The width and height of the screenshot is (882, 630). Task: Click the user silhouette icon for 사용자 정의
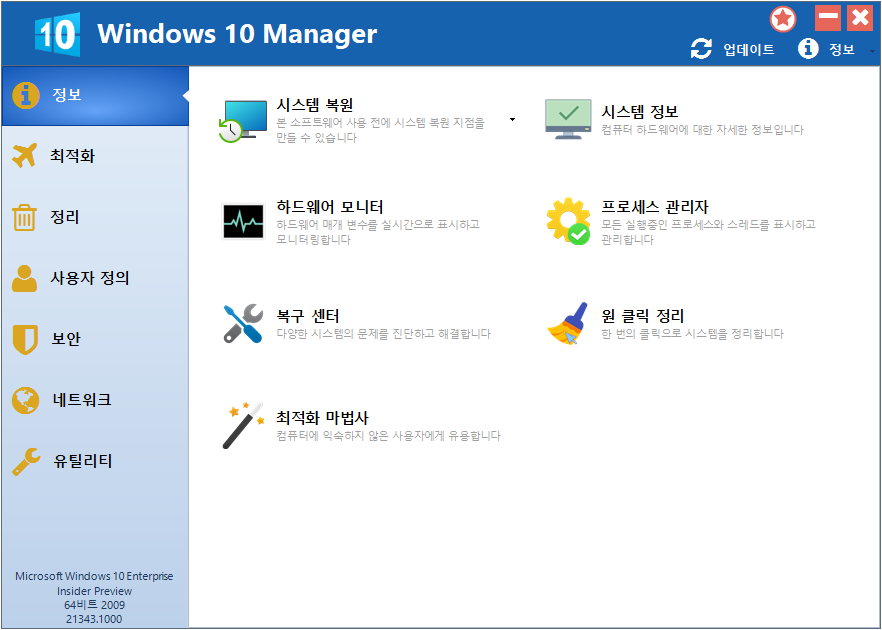pyautogui.click(x=24, y=278)
